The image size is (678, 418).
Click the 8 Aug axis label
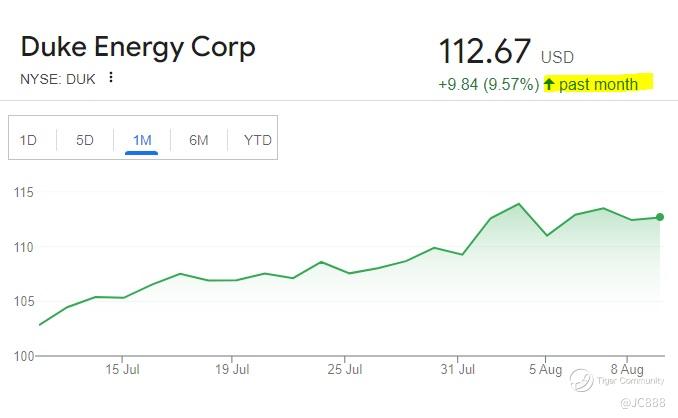[x=625, y=370]
